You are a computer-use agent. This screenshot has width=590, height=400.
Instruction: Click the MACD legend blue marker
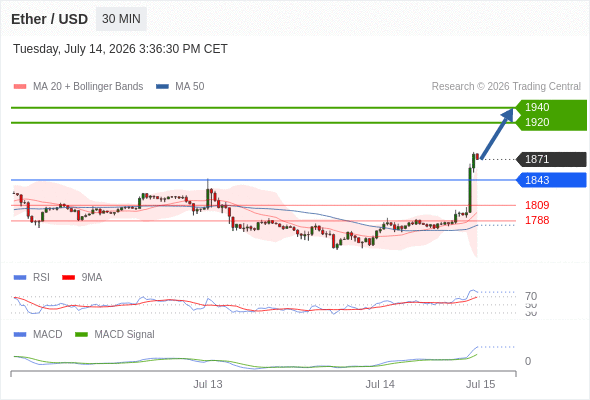(20, 335)
